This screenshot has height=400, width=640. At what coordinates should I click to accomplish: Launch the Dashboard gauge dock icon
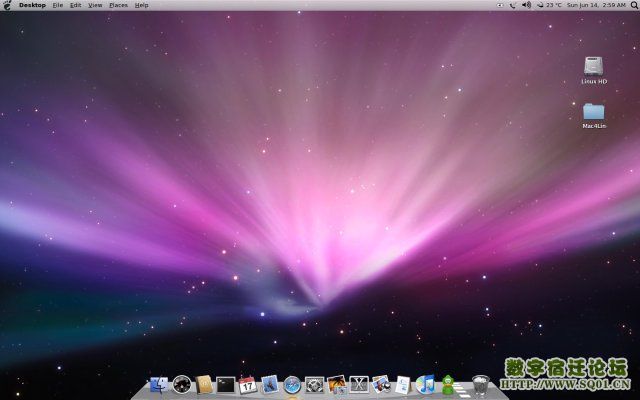[x=182, y=384]
